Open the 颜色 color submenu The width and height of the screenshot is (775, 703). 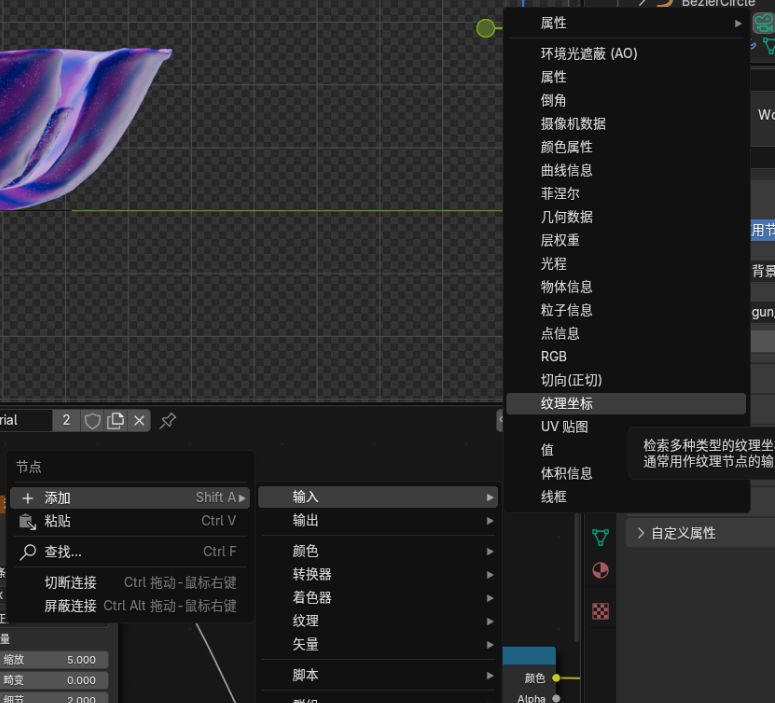click(378, 551)
